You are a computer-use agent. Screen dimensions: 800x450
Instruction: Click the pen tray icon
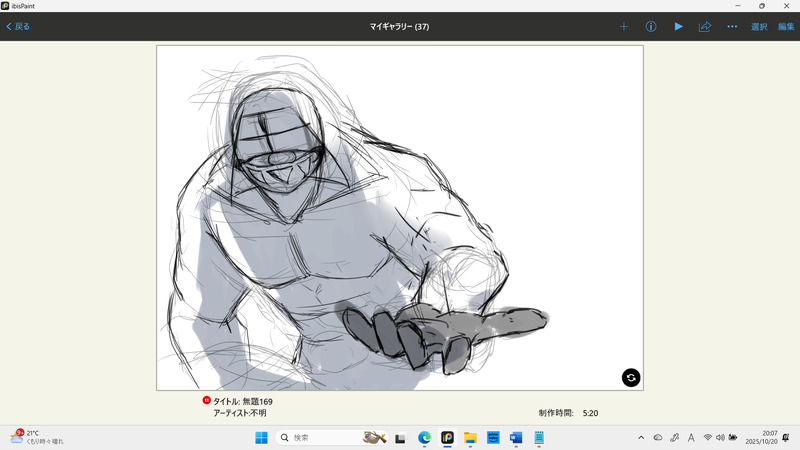(674, 438)
